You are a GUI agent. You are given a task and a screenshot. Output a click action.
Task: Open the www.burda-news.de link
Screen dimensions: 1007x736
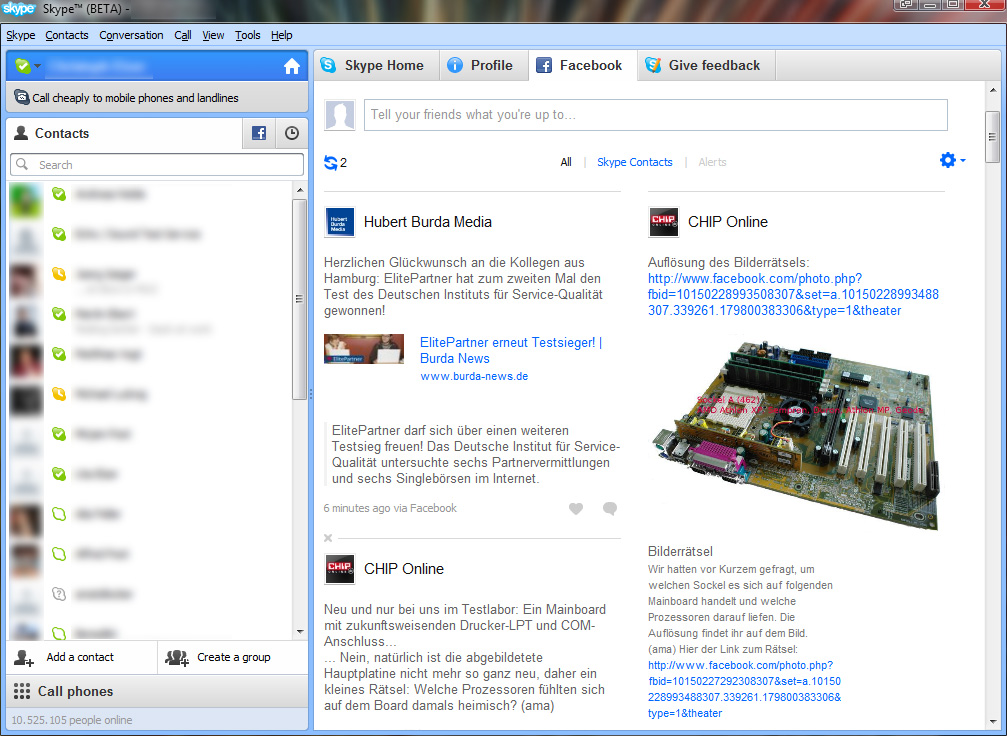[474, 377]
